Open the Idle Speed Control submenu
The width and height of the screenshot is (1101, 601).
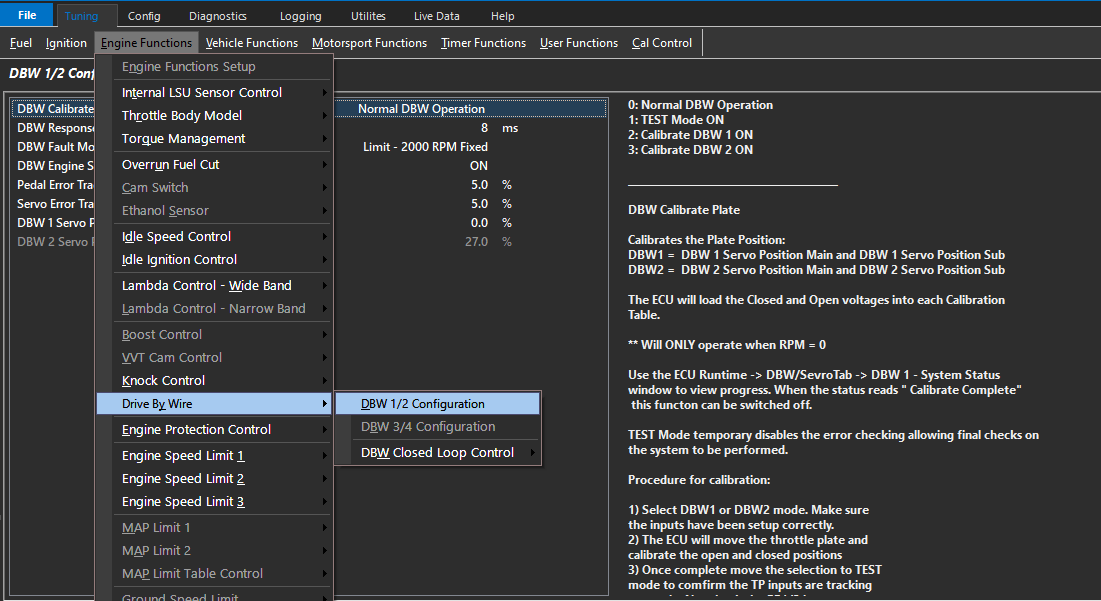176,237
